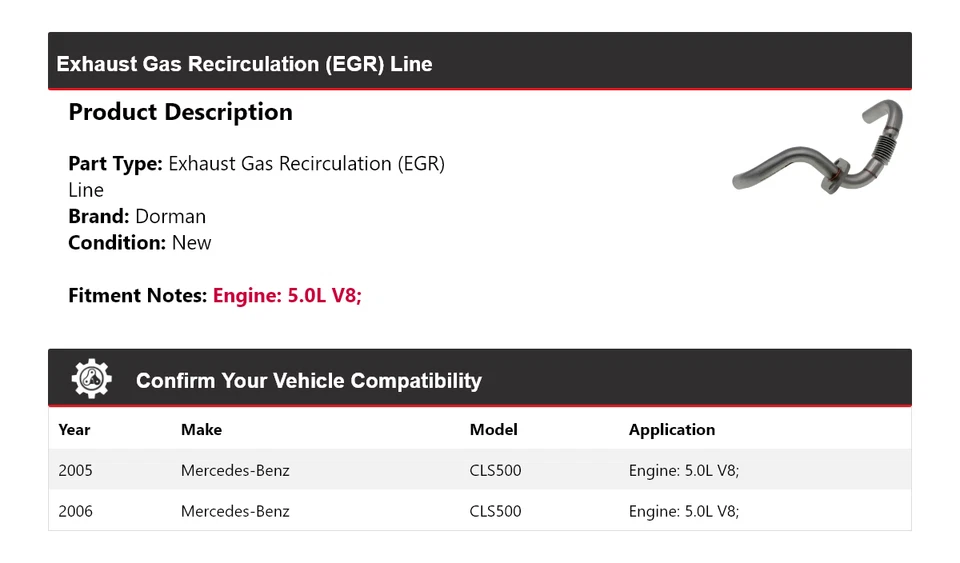Screen dimensions: 960x563
Task: Click the Confirm Your Vehicle Compatibility header
Action: tap(308, 381)
